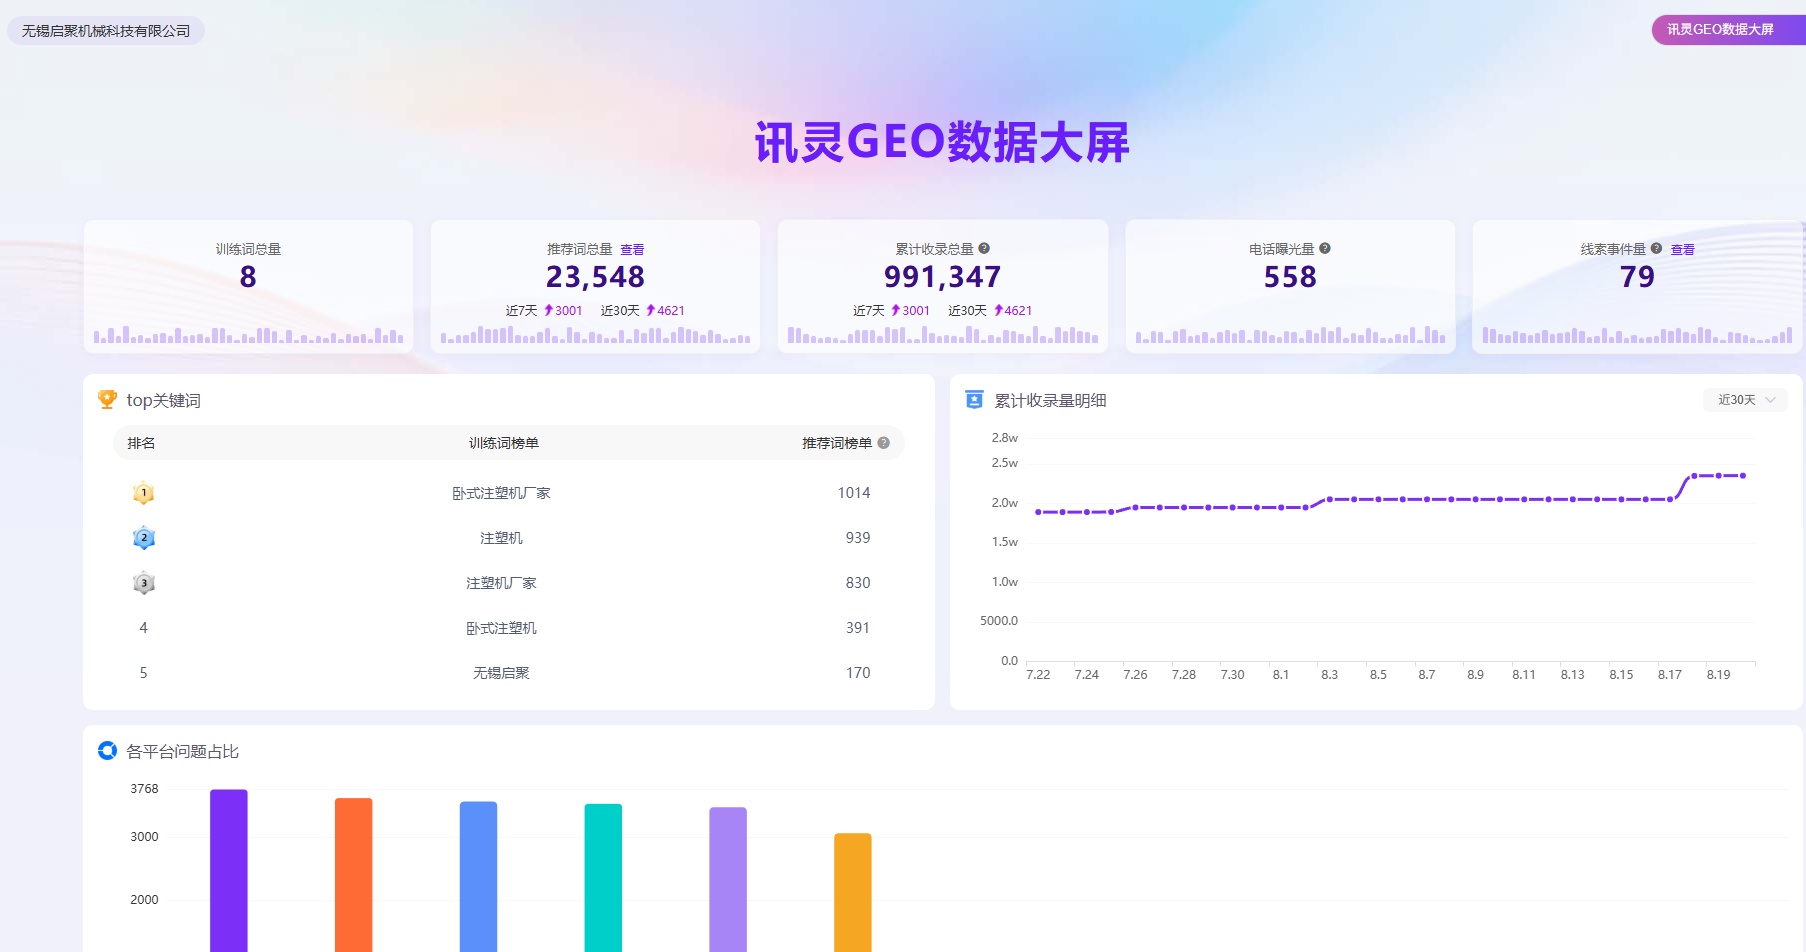The image size is (1806, 952).
Task: Click 近7天 up-arrow icon in 推荐词总量 card
Action: coord(548,311)
